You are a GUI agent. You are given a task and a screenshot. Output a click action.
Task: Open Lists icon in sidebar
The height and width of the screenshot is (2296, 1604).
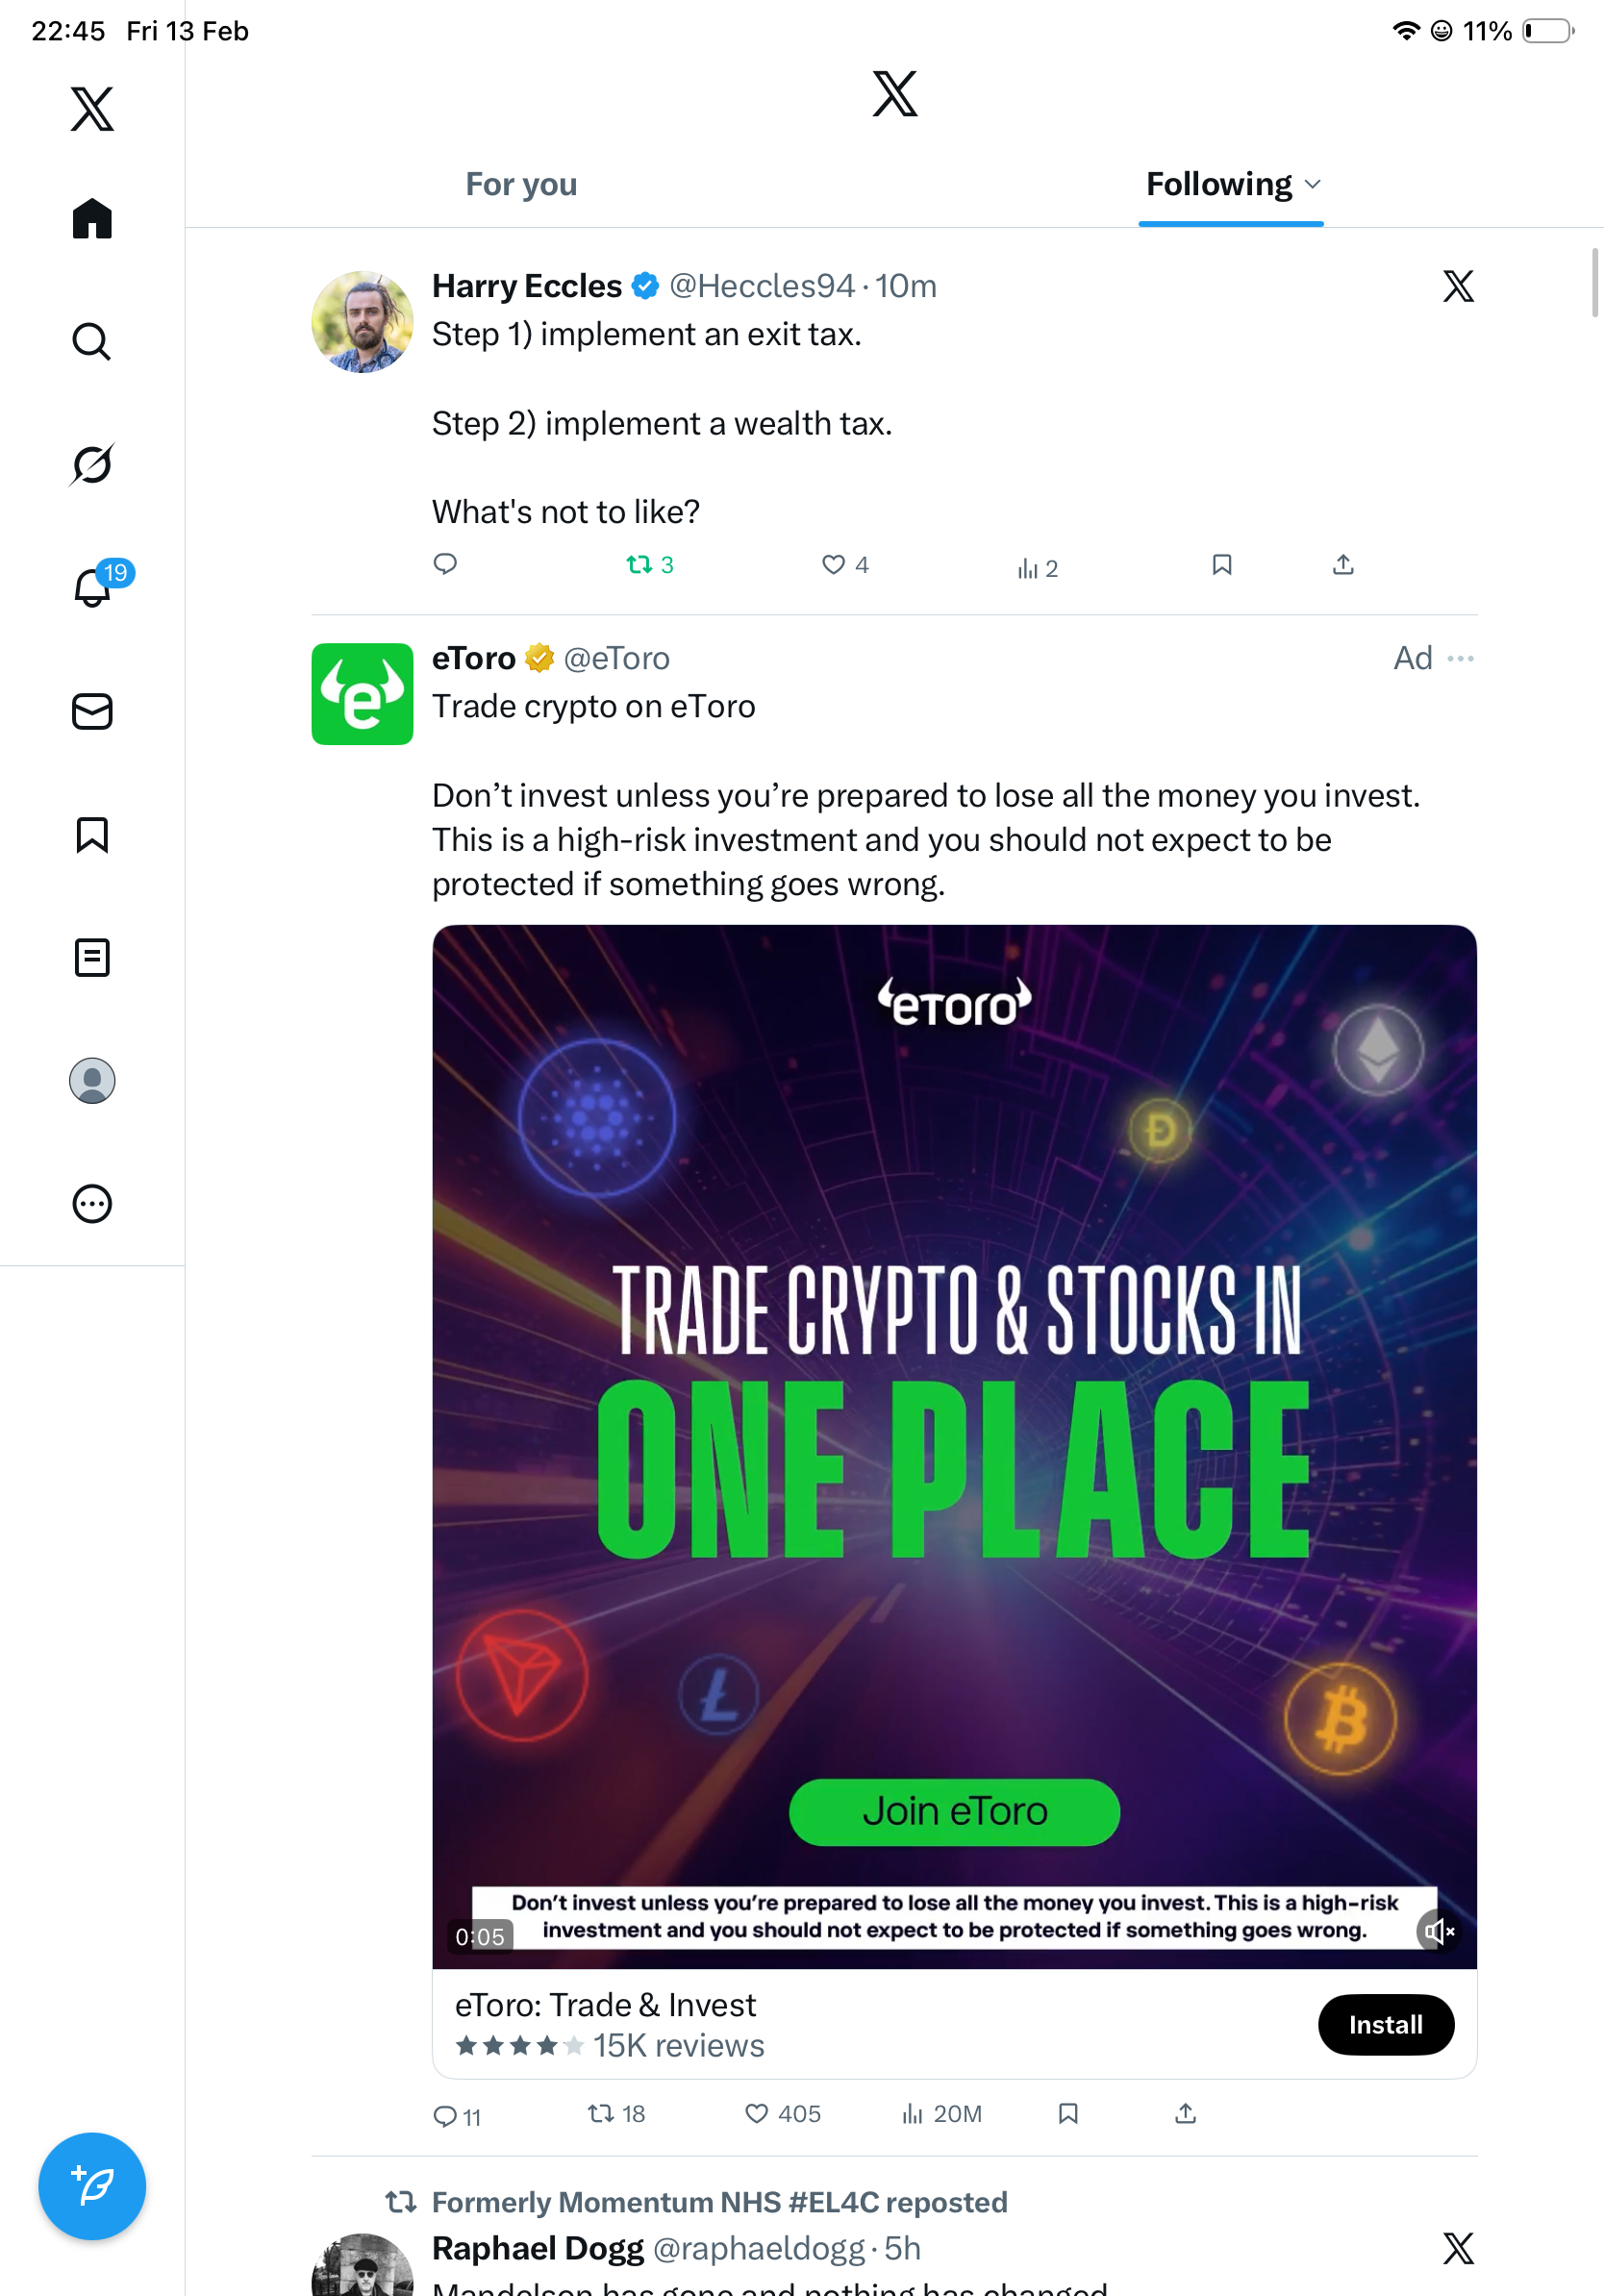[91, 957]
